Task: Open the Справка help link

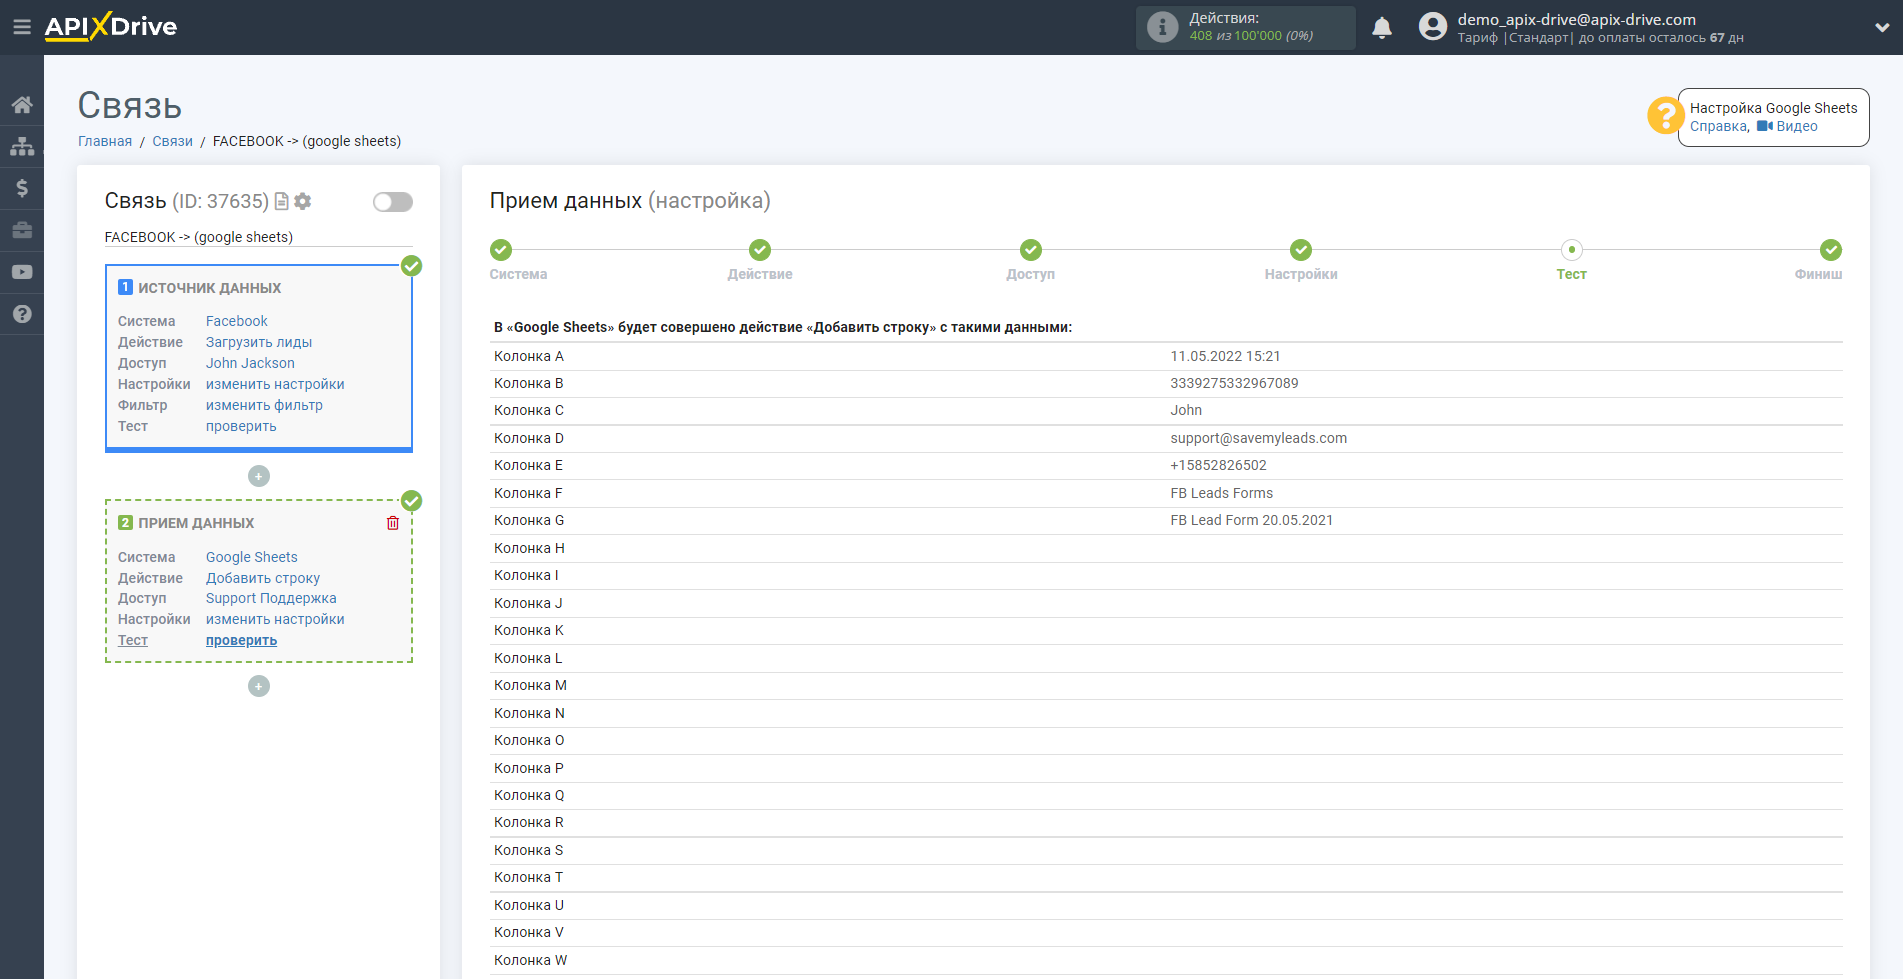Action: (1719, 126)
